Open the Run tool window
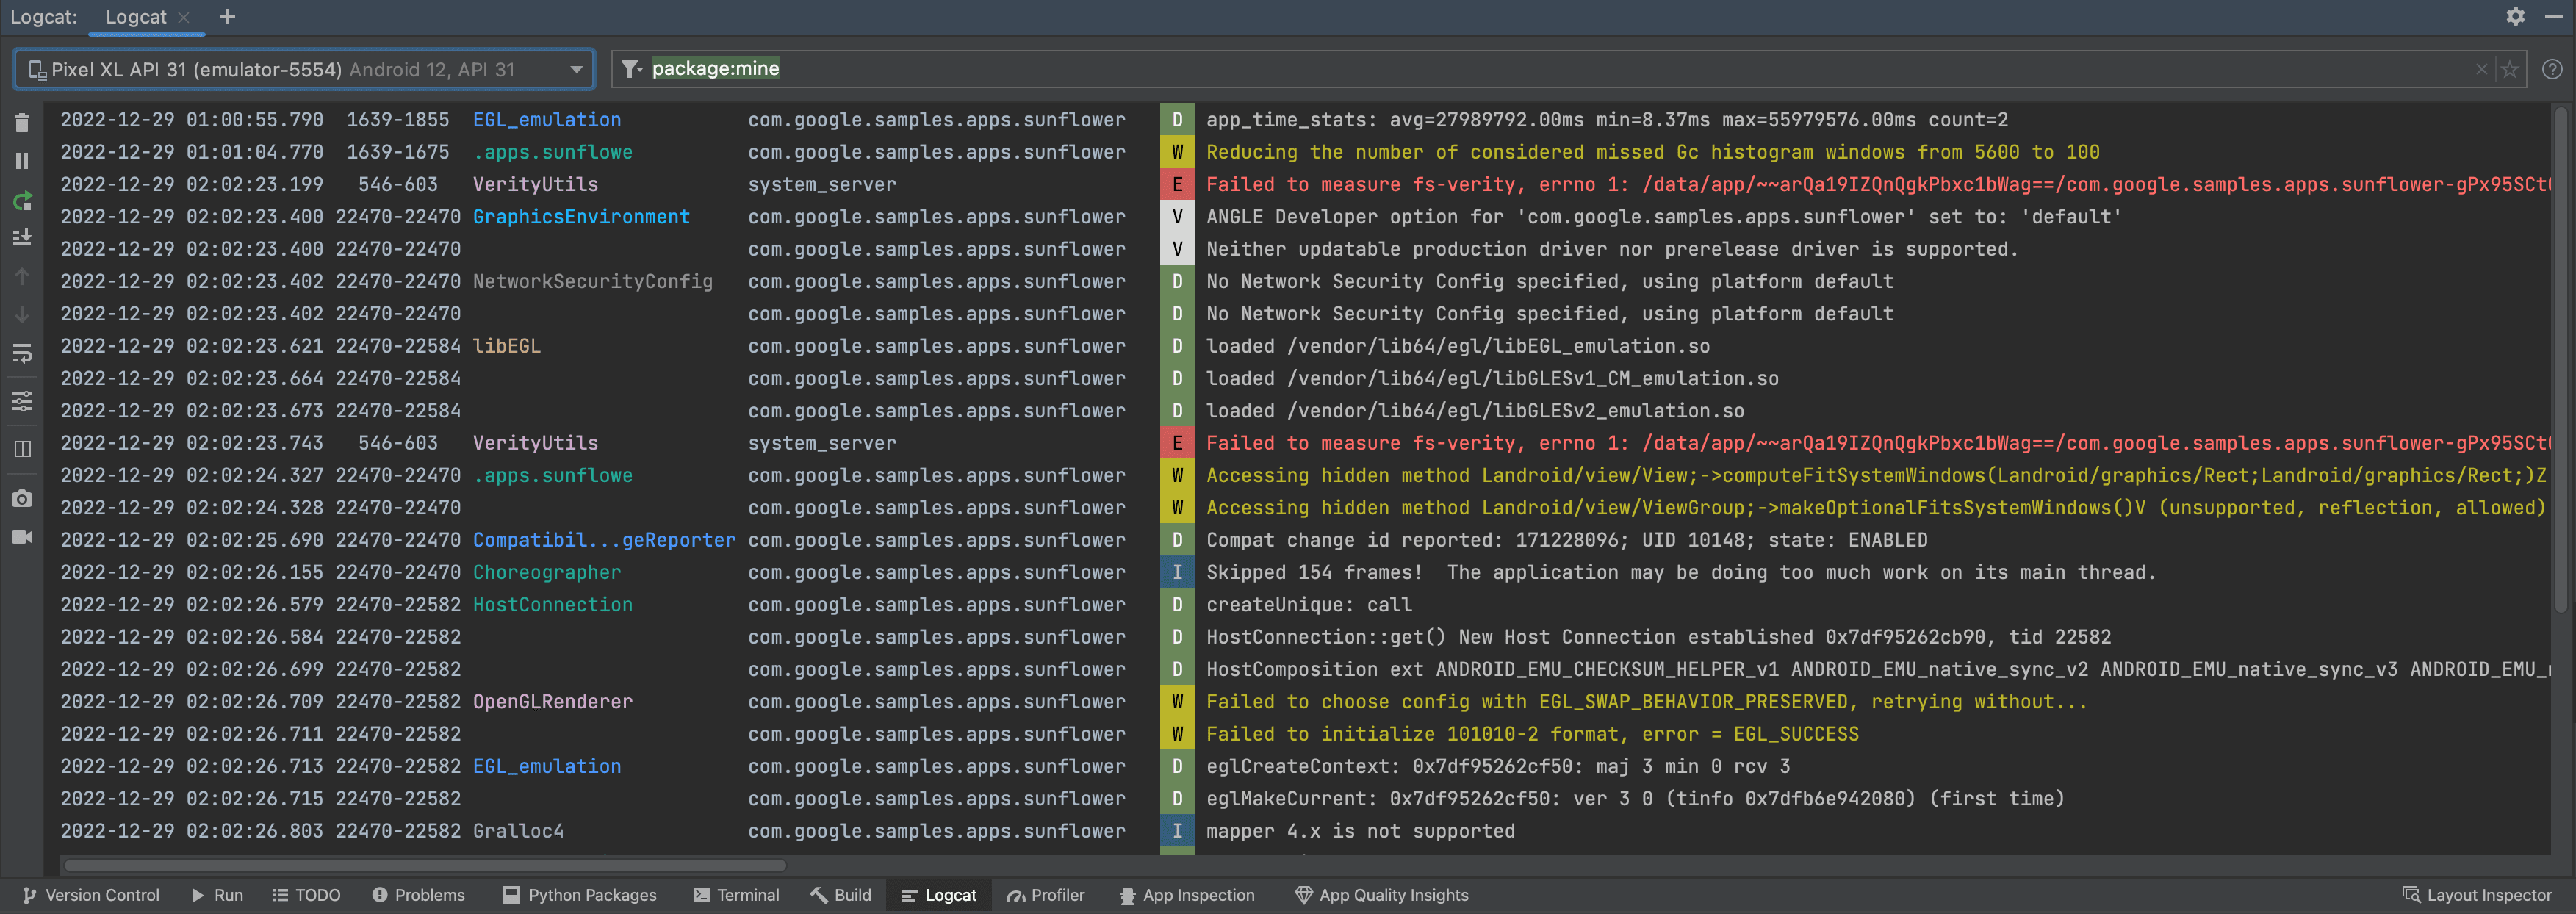 217,895
